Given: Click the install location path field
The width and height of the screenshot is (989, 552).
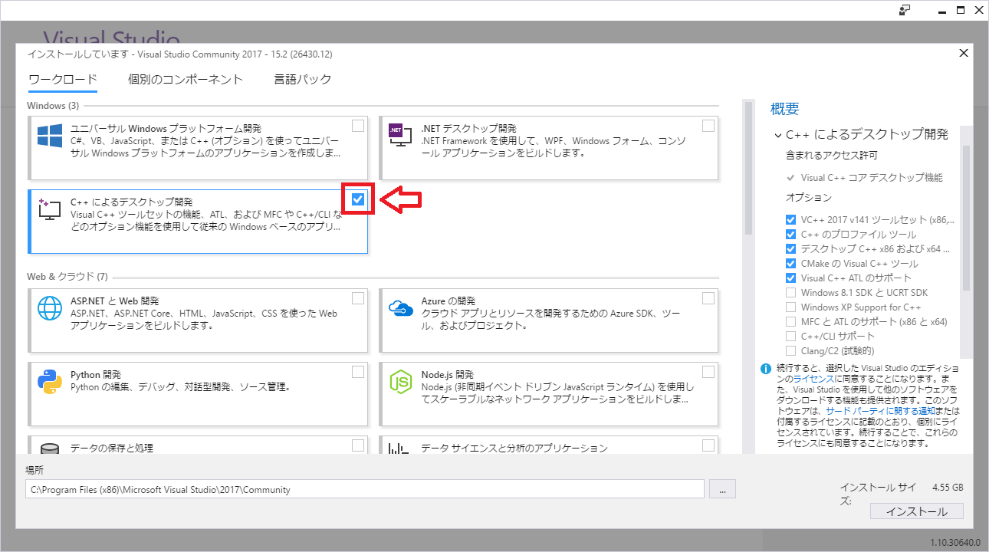Looking at the screenshot, I should pos(365,489).
